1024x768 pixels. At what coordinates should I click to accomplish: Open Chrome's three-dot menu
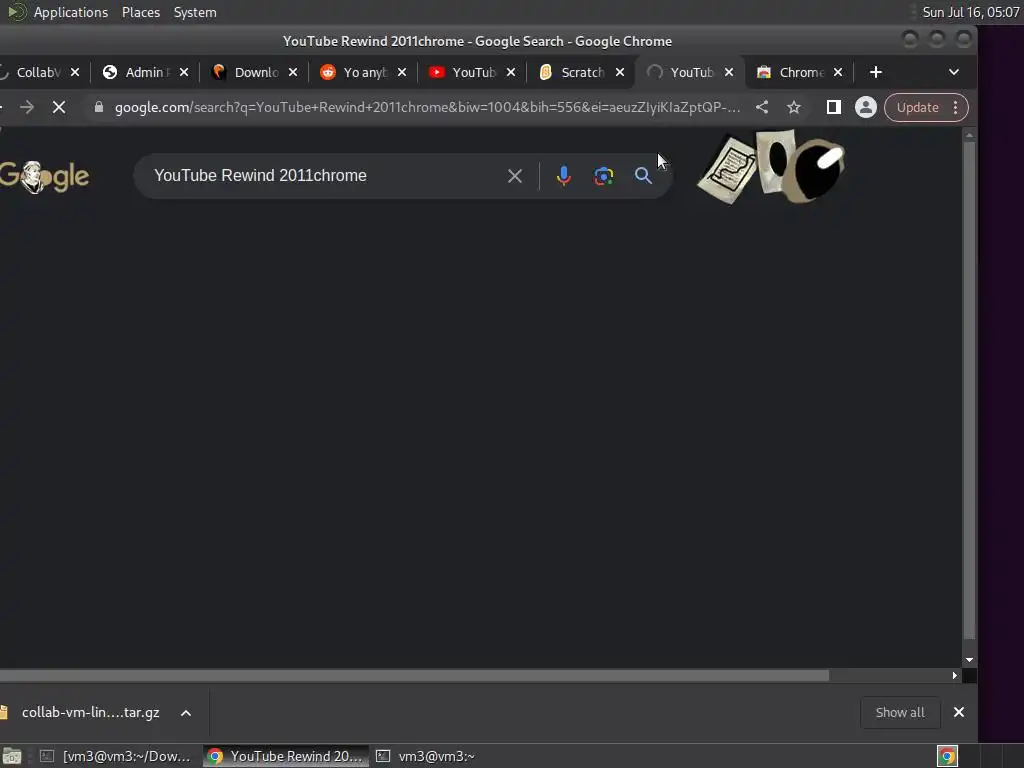click(955, 107)
